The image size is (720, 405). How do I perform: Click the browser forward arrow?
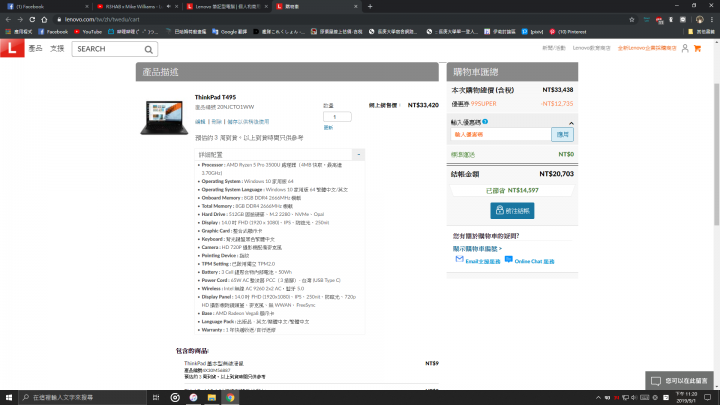coord(20,19)
